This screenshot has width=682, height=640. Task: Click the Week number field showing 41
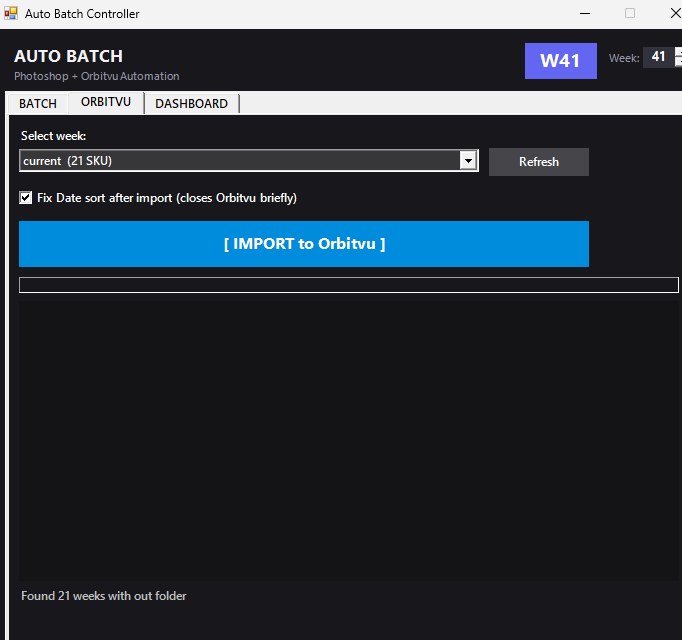(658, 57)
